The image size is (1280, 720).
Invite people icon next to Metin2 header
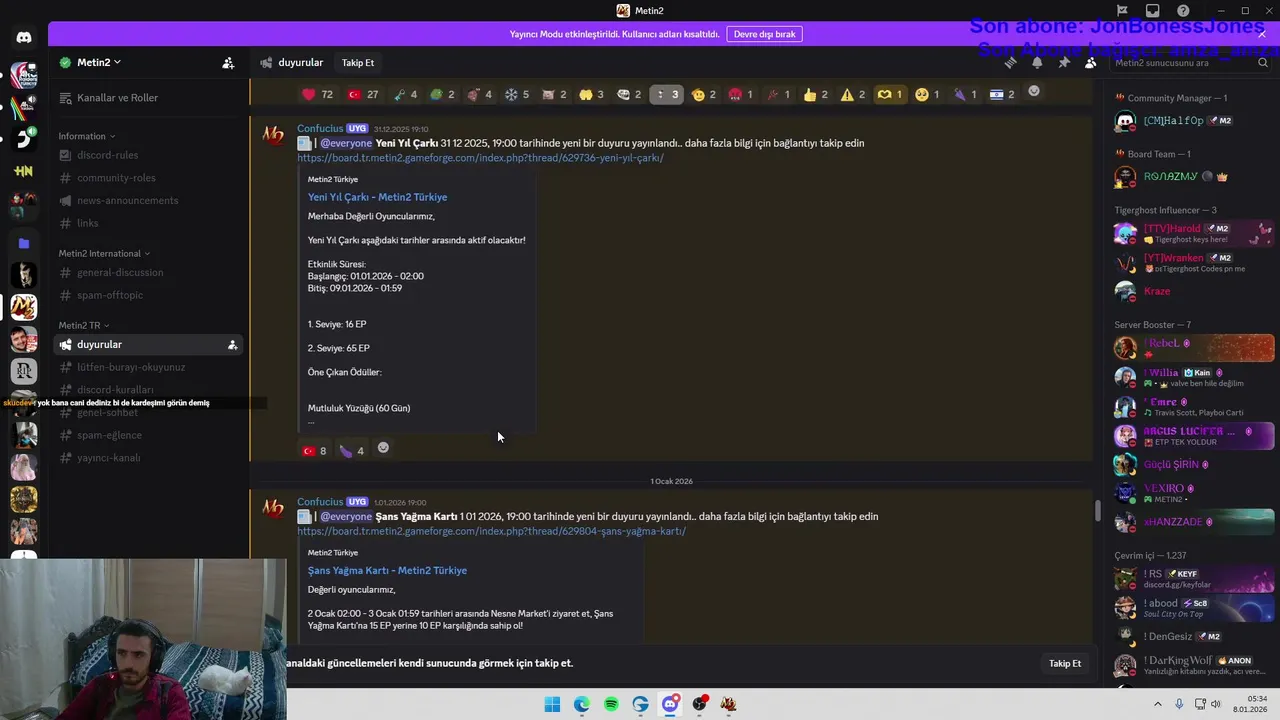(228, 62)
